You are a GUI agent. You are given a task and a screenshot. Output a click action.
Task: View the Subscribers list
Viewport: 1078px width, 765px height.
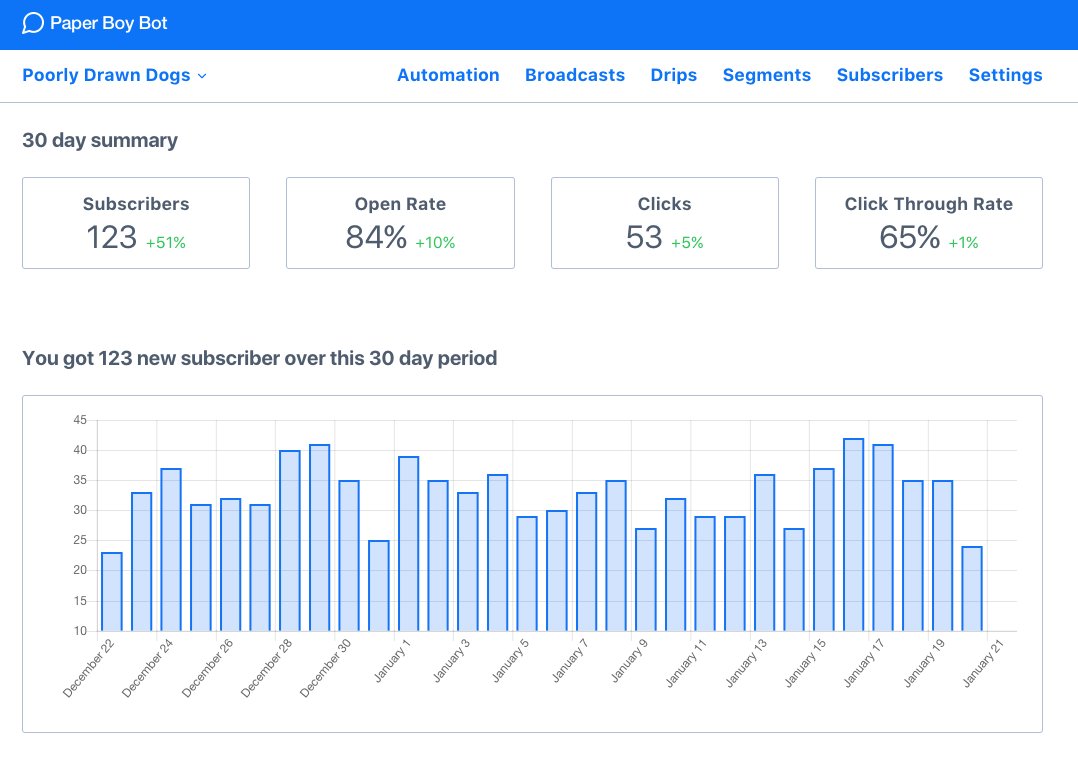coord(890,75)
